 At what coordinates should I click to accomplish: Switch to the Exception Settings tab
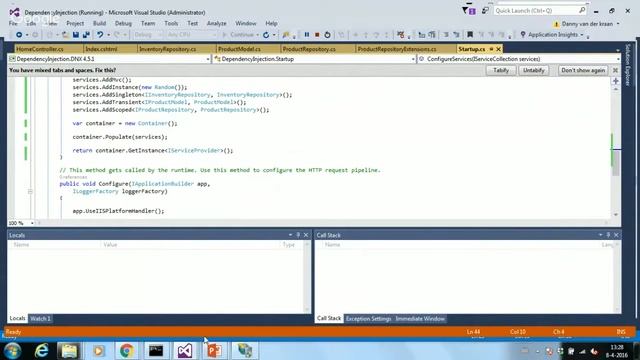click(369, 319)
